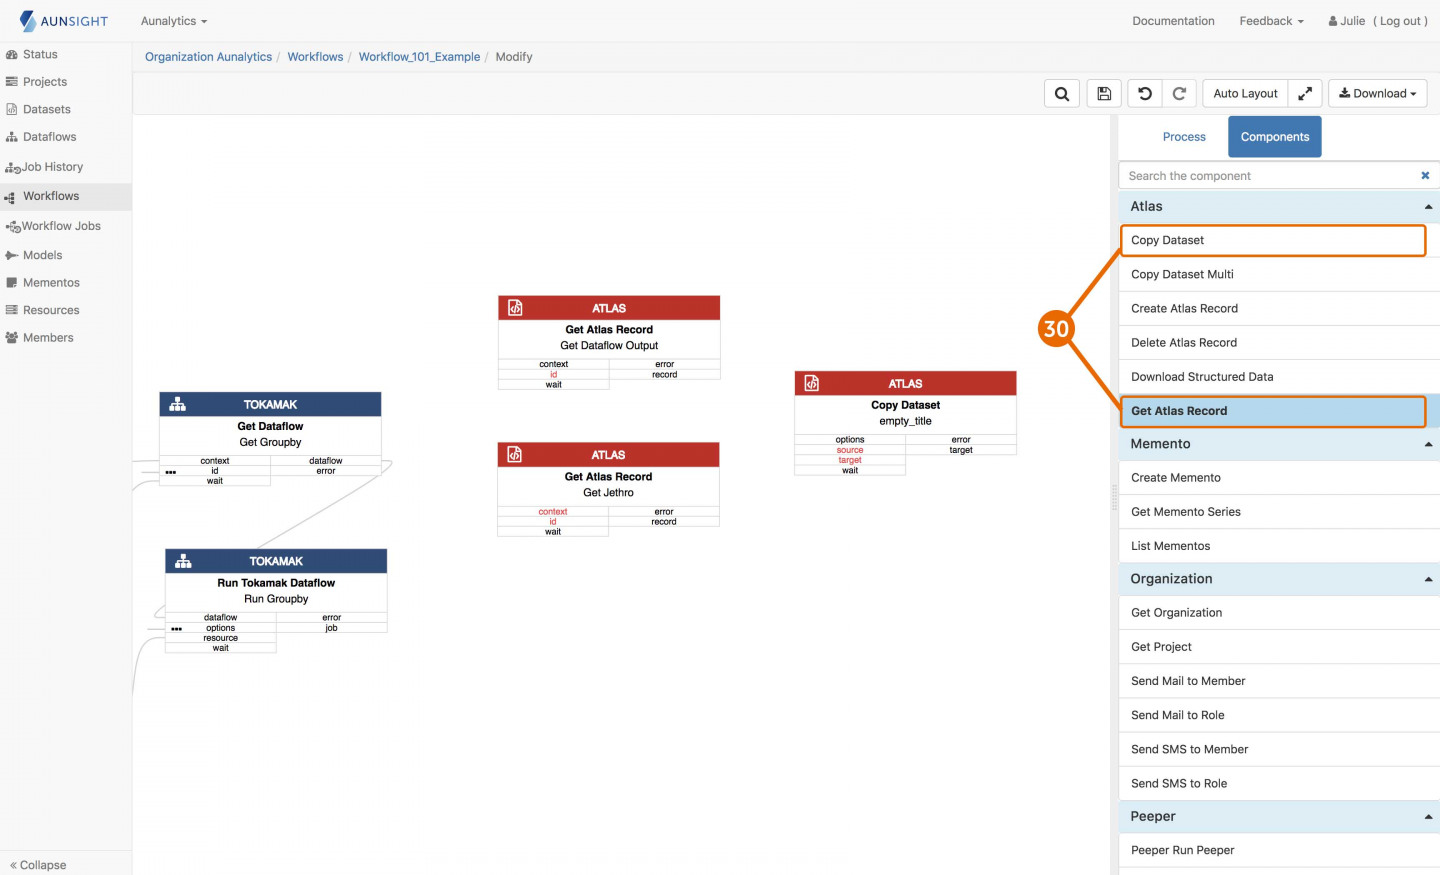This screenshot has width=1440, height=875.
Task: Click the source port on Copy Dataset node
Action: pyautogui.click(x=850, y=450)
